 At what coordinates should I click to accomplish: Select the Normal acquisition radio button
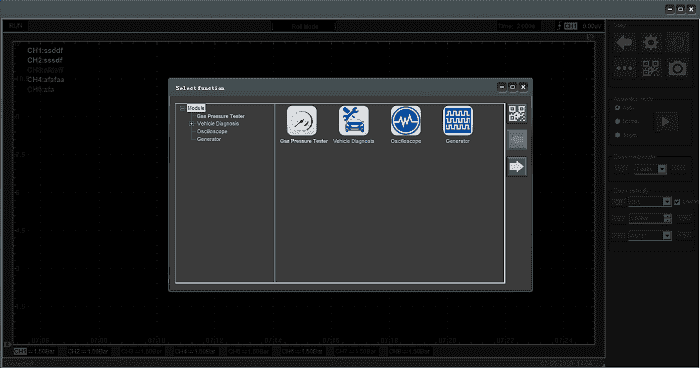coord(617,121)
